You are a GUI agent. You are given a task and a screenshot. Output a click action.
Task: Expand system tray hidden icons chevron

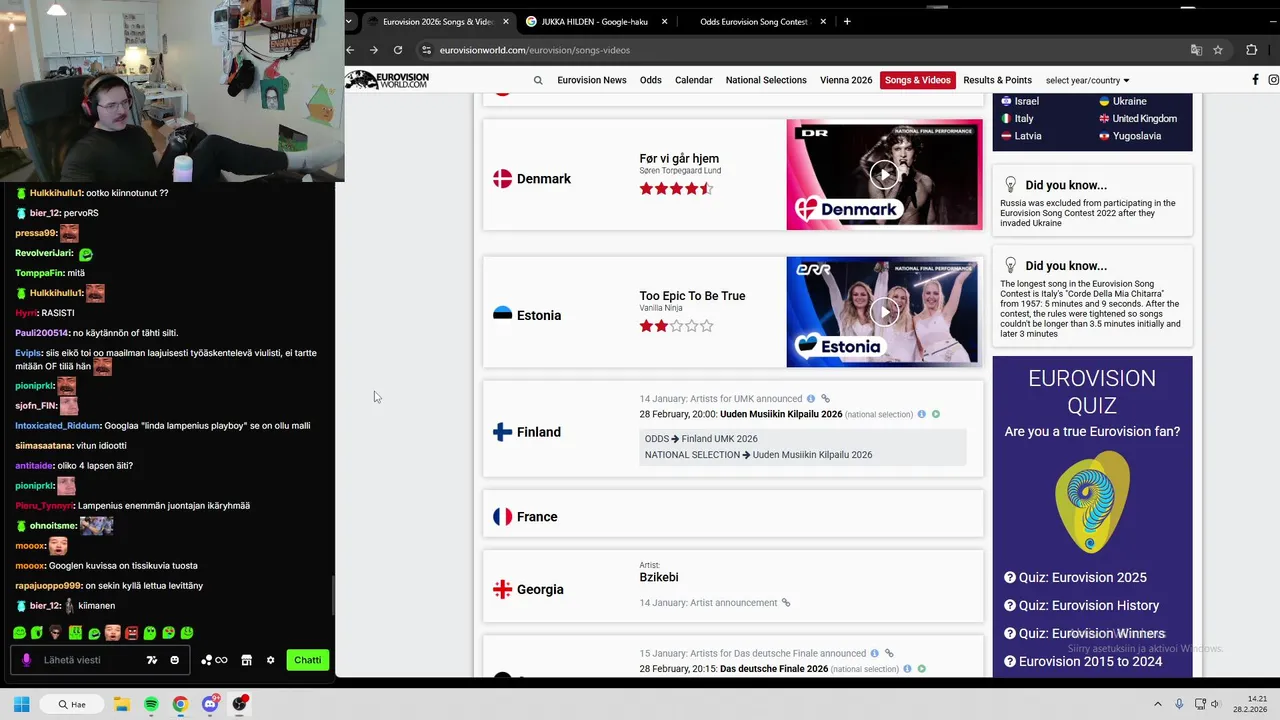tap(1158, 704)
